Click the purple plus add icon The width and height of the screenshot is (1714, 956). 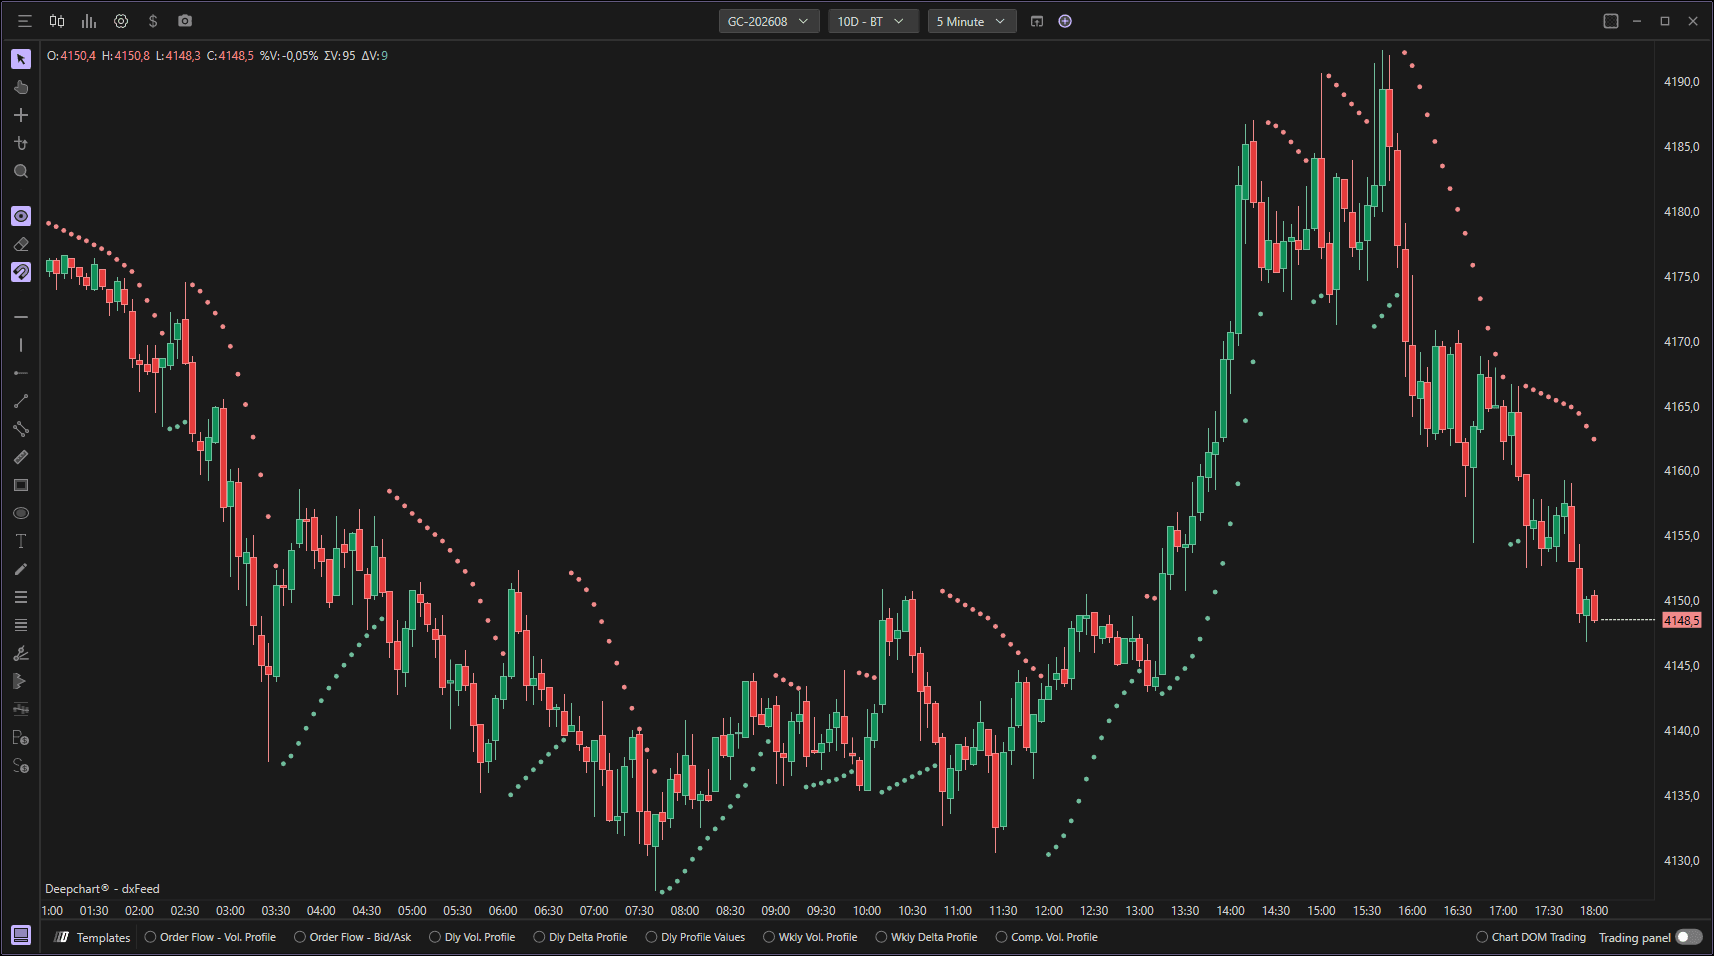(x=1065, y=21)
